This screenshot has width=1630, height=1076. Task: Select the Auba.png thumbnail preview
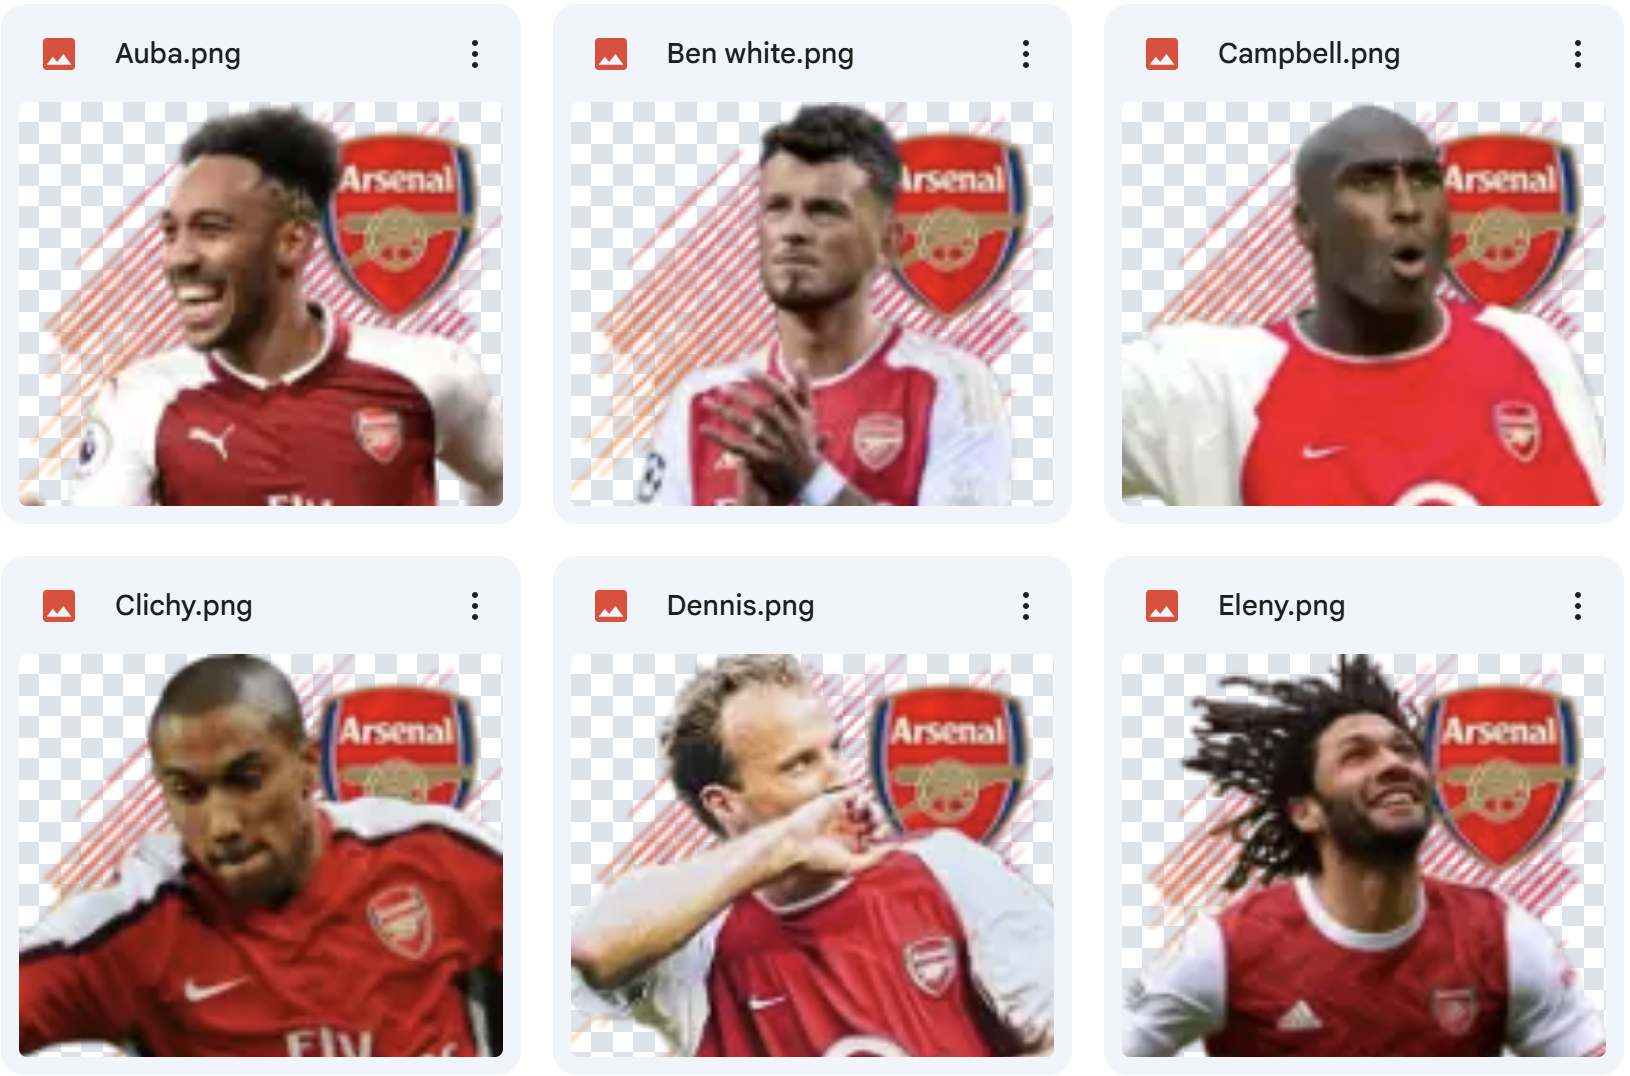click(x=261, y=304)
